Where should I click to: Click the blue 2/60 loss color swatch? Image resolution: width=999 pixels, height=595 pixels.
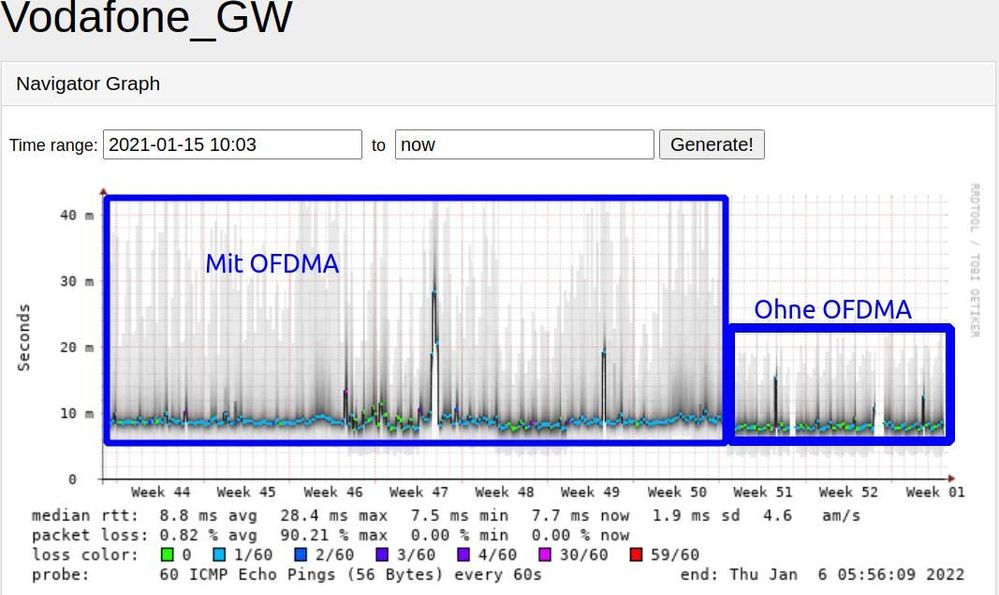click(x=301, y=555)
